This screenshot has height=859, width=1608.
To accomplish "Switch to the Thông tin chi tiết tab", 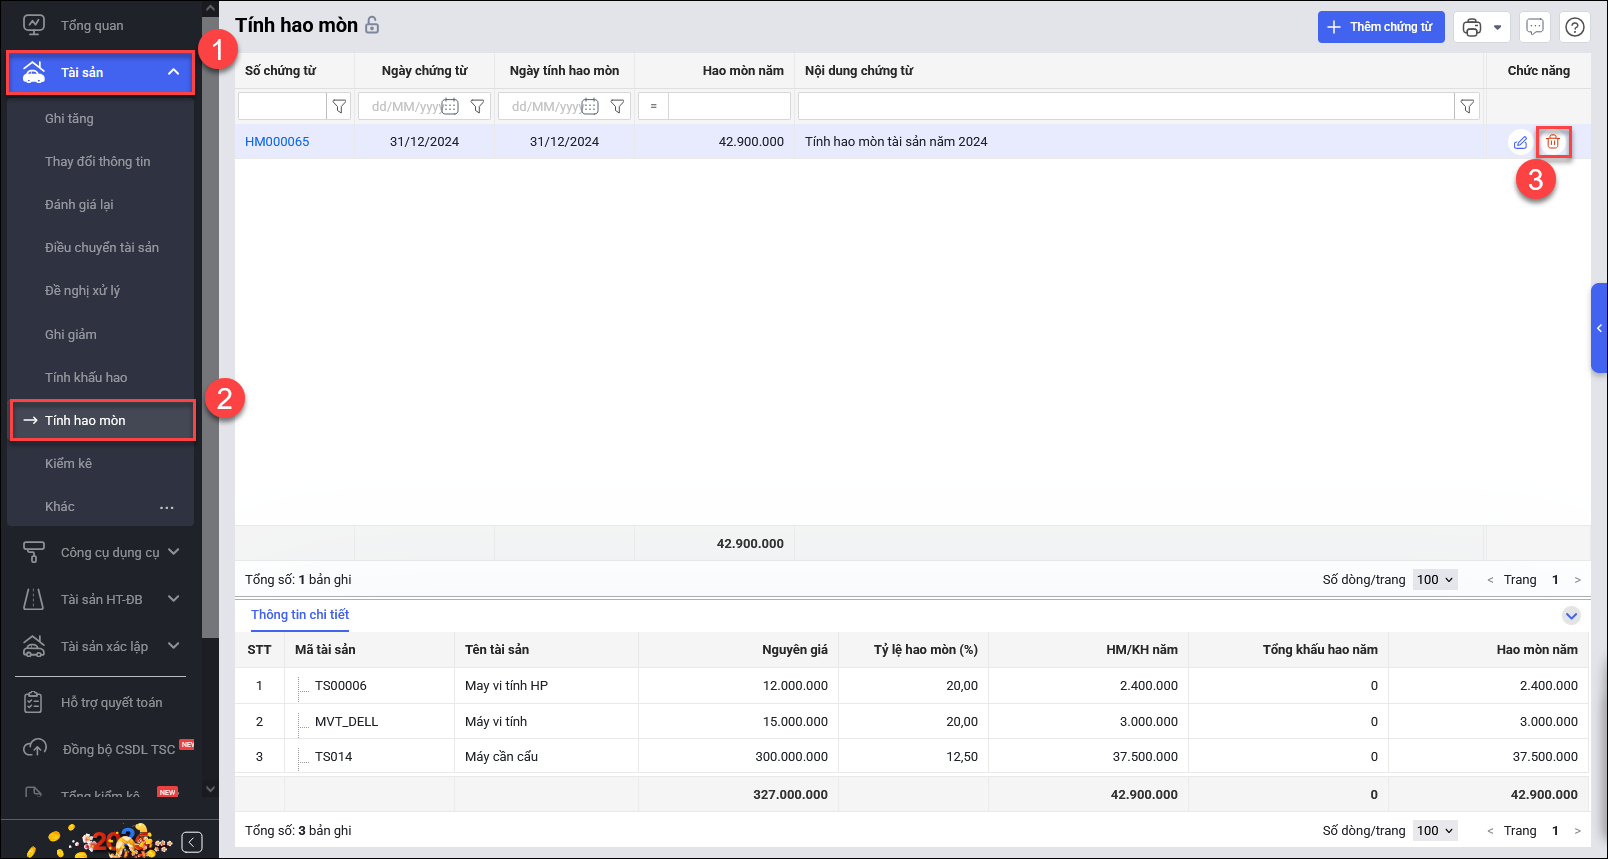I will [300, 615].
